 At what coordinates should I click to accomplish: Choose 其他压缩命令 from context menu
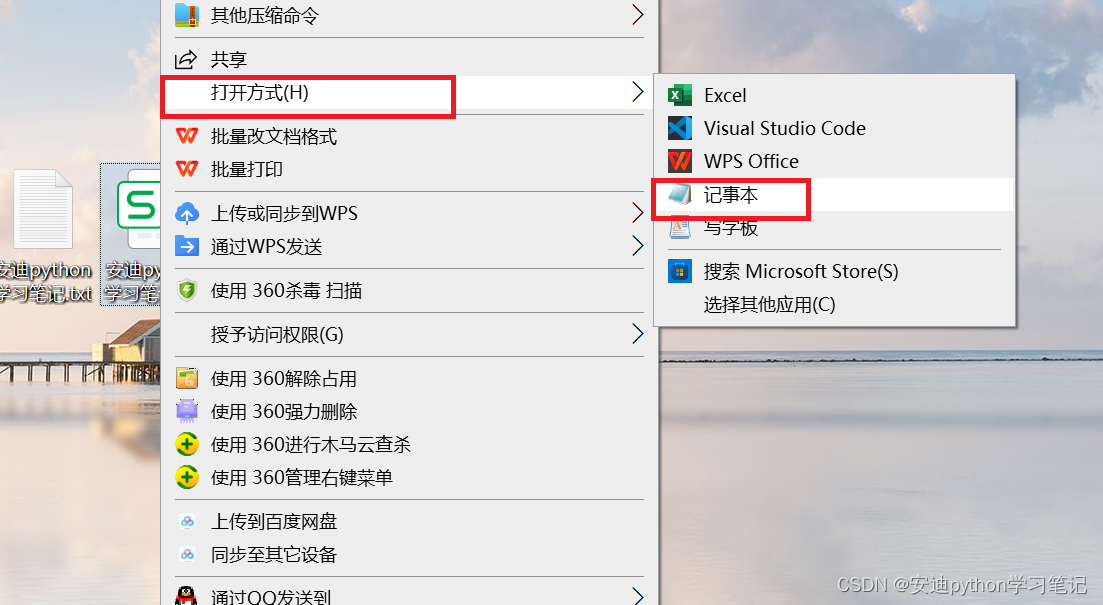(409, 15)
